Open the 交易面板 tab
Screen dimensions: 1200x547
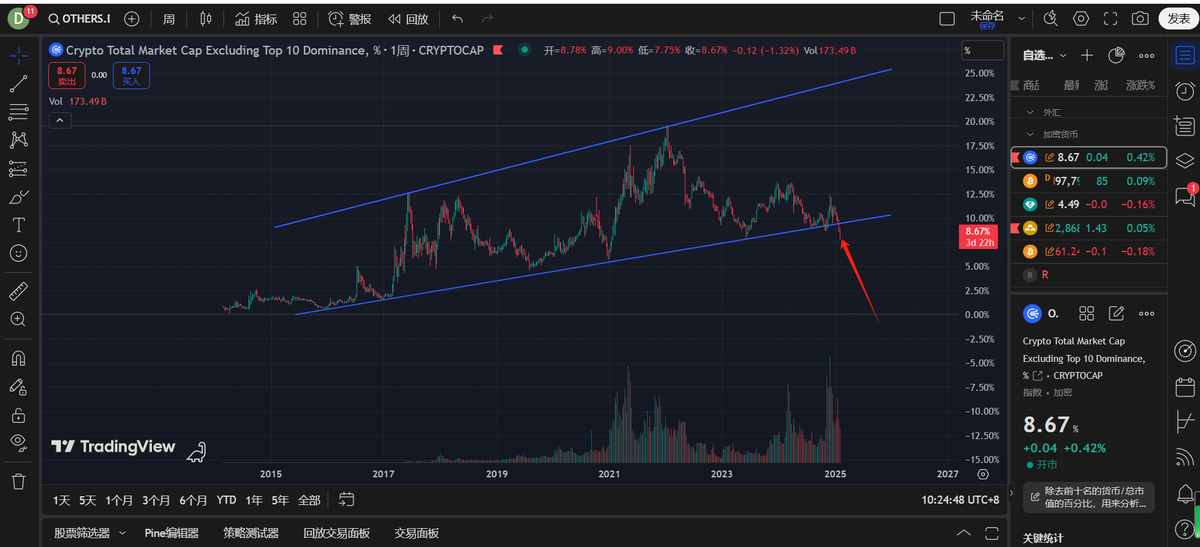[x=417, y=533]
